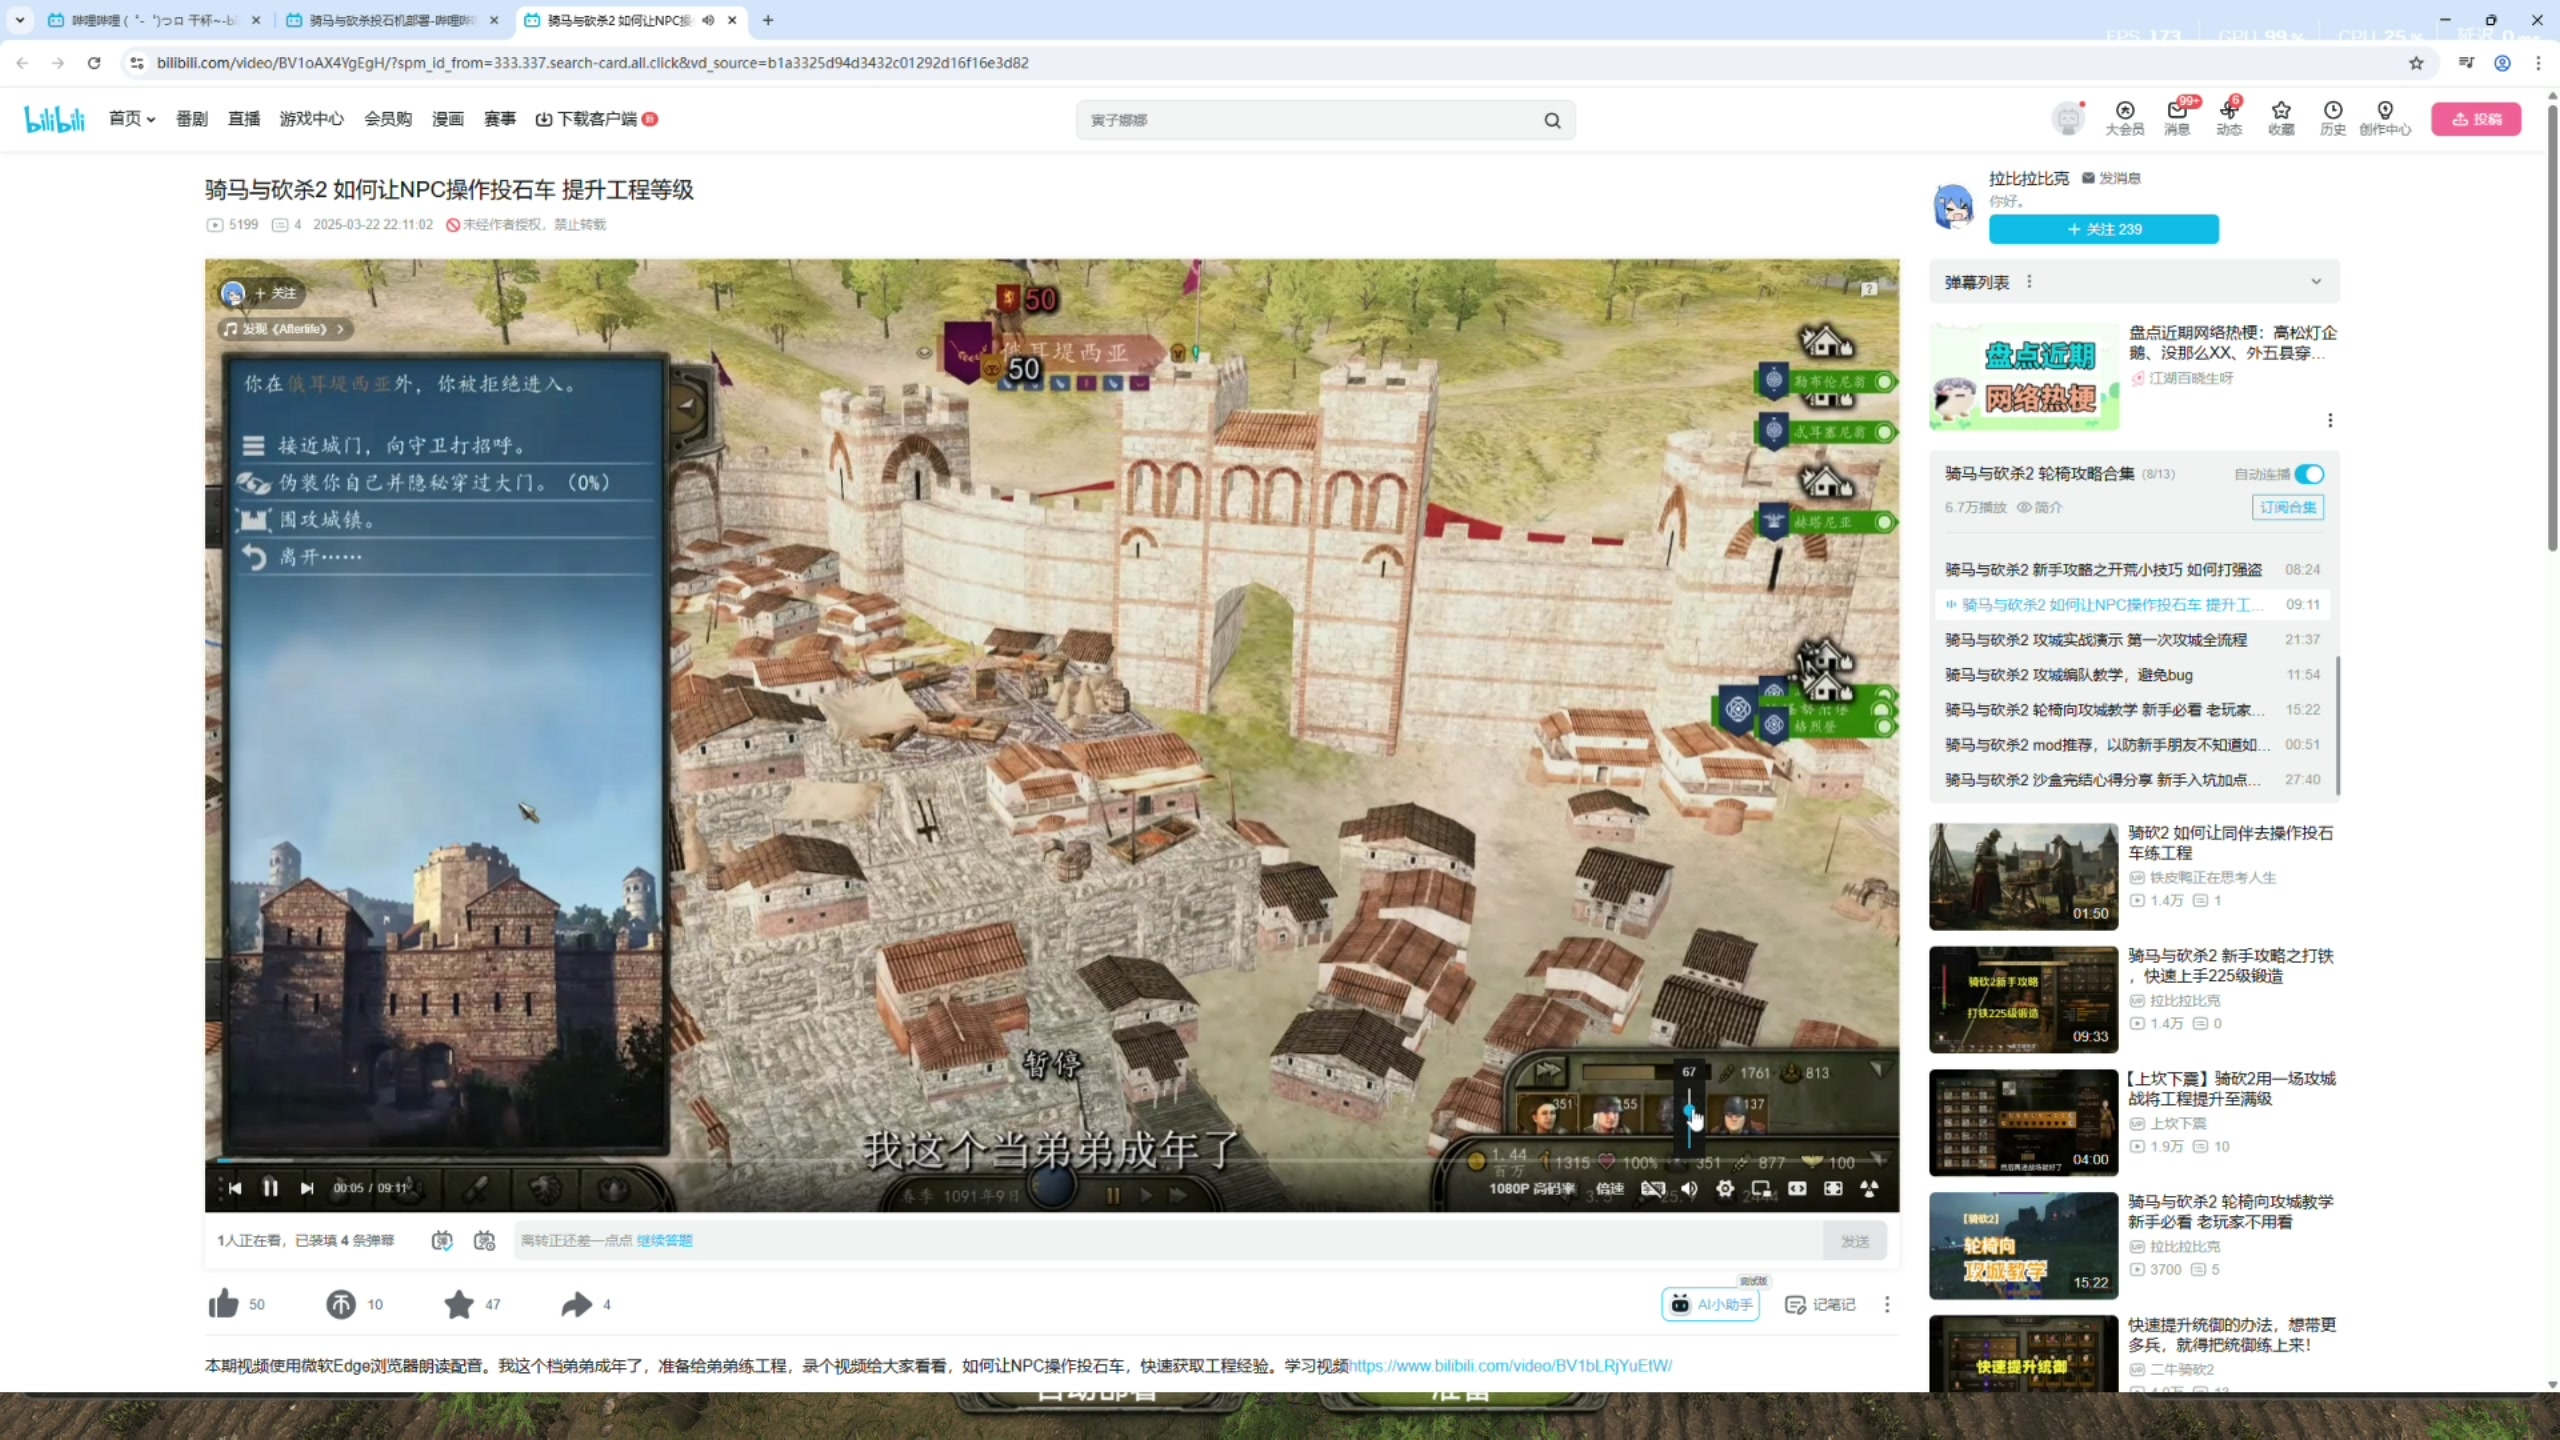Favorite the video with the star icon
Screen dimensions: 2560x1440
(x=459, y=1304)
